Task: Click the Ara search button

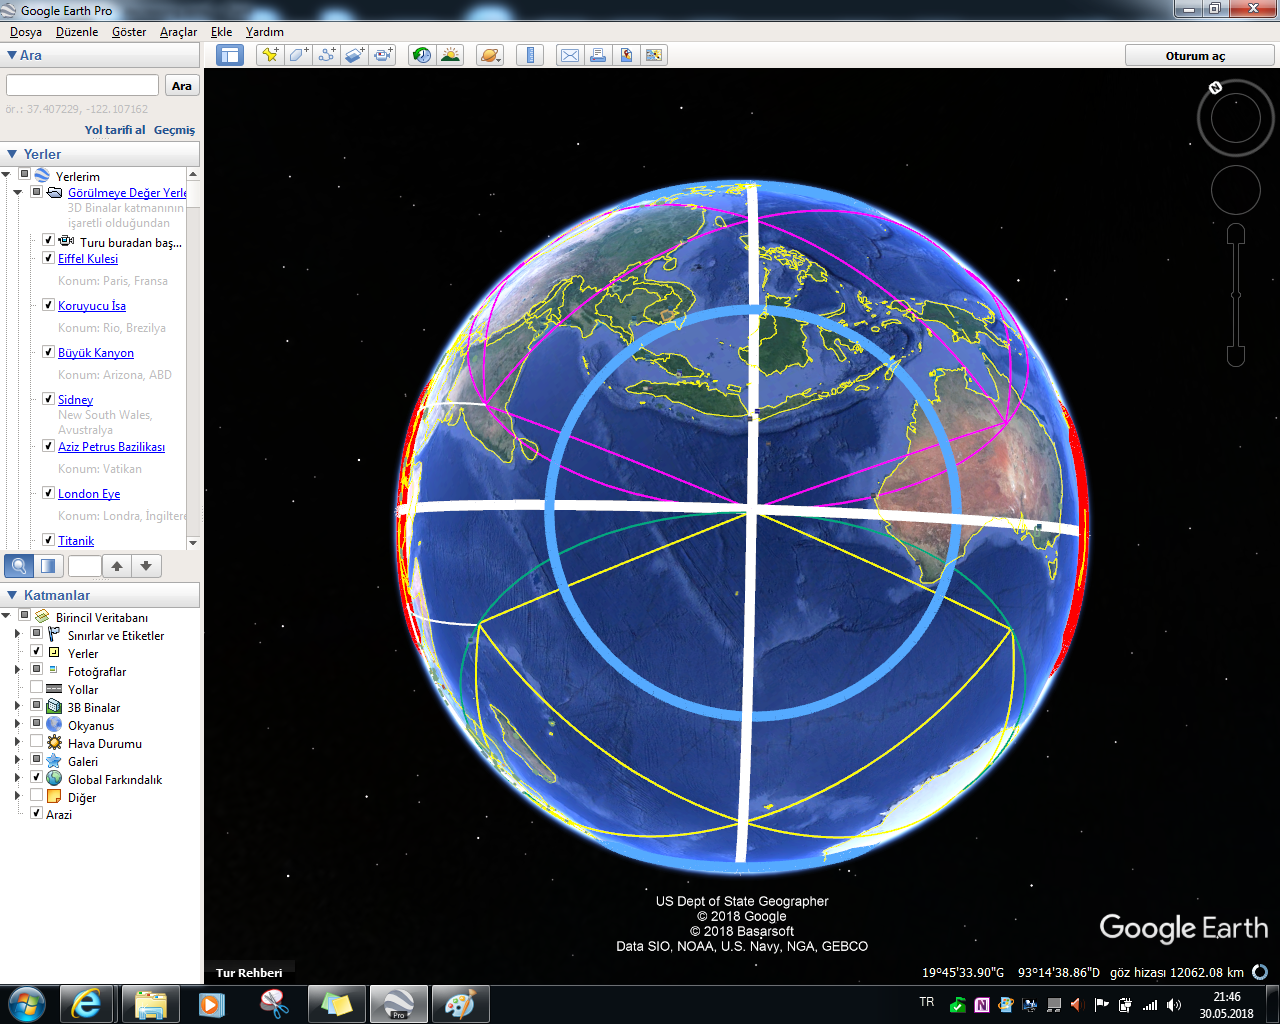Action: [182, 86]
